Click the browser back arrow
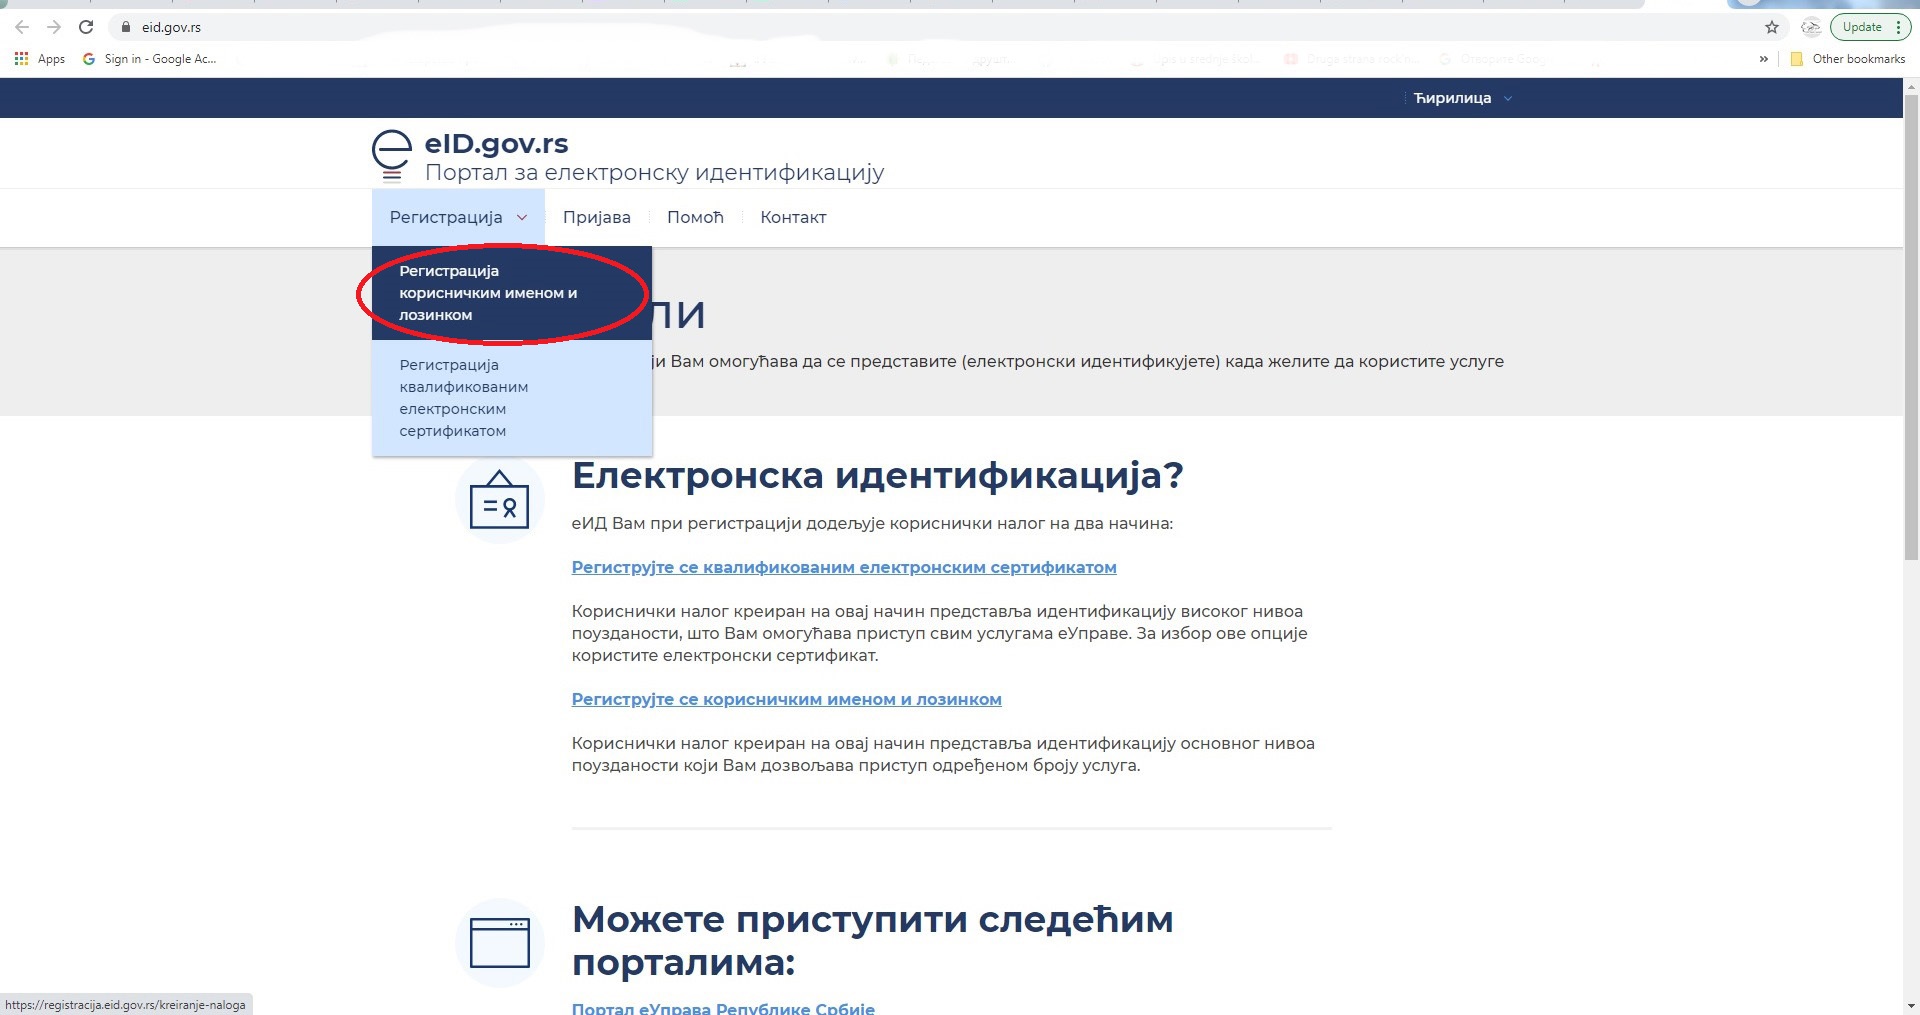 tap(22, 27)
